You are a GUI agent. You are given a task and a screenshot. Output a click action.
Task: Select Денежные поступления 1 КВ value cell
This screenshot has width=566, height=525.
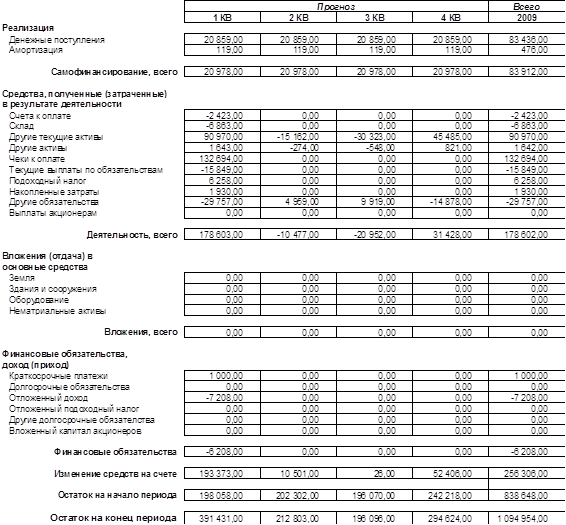coord(222,39)
